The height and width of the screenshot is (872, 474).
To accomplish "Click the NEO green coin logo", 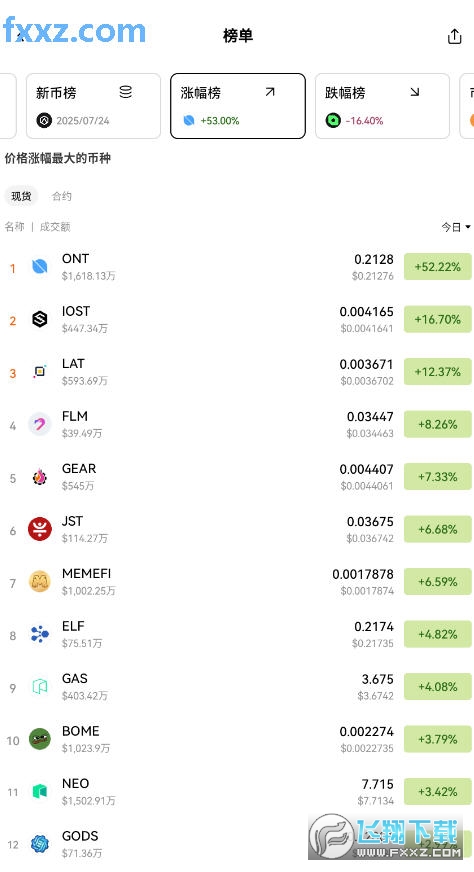I will tap(40, 791).
